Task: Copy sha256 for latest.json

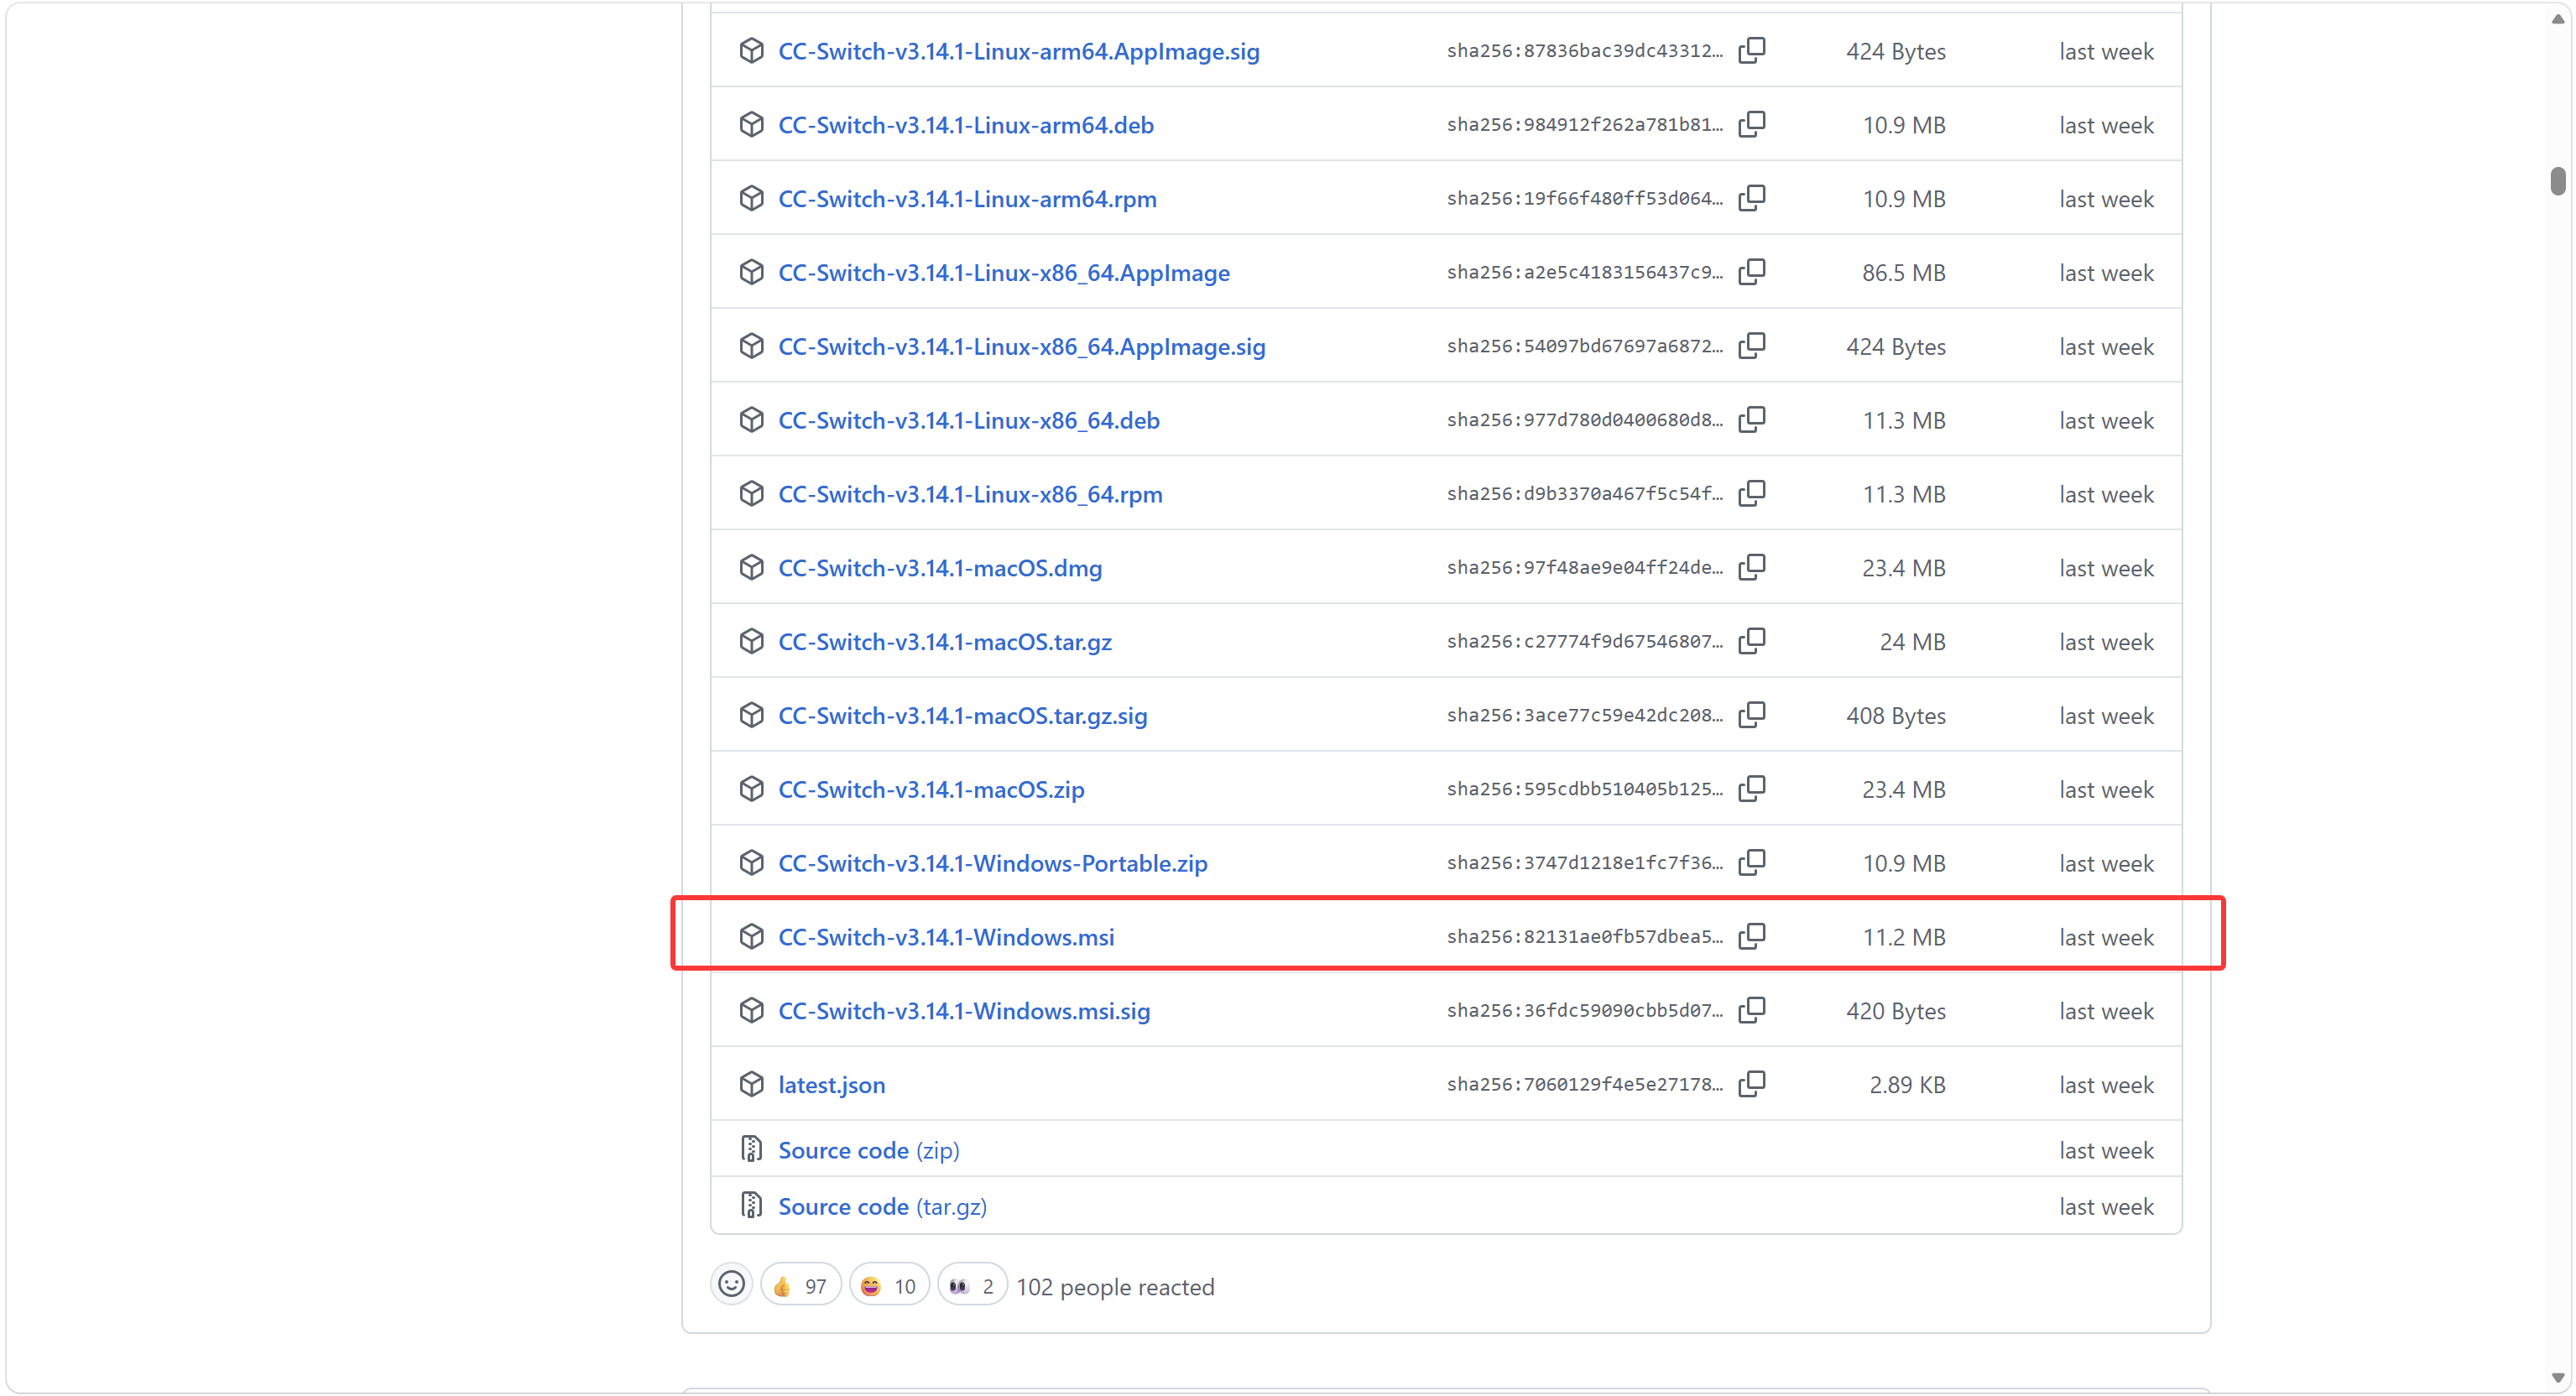Action: point(1752,1084)
